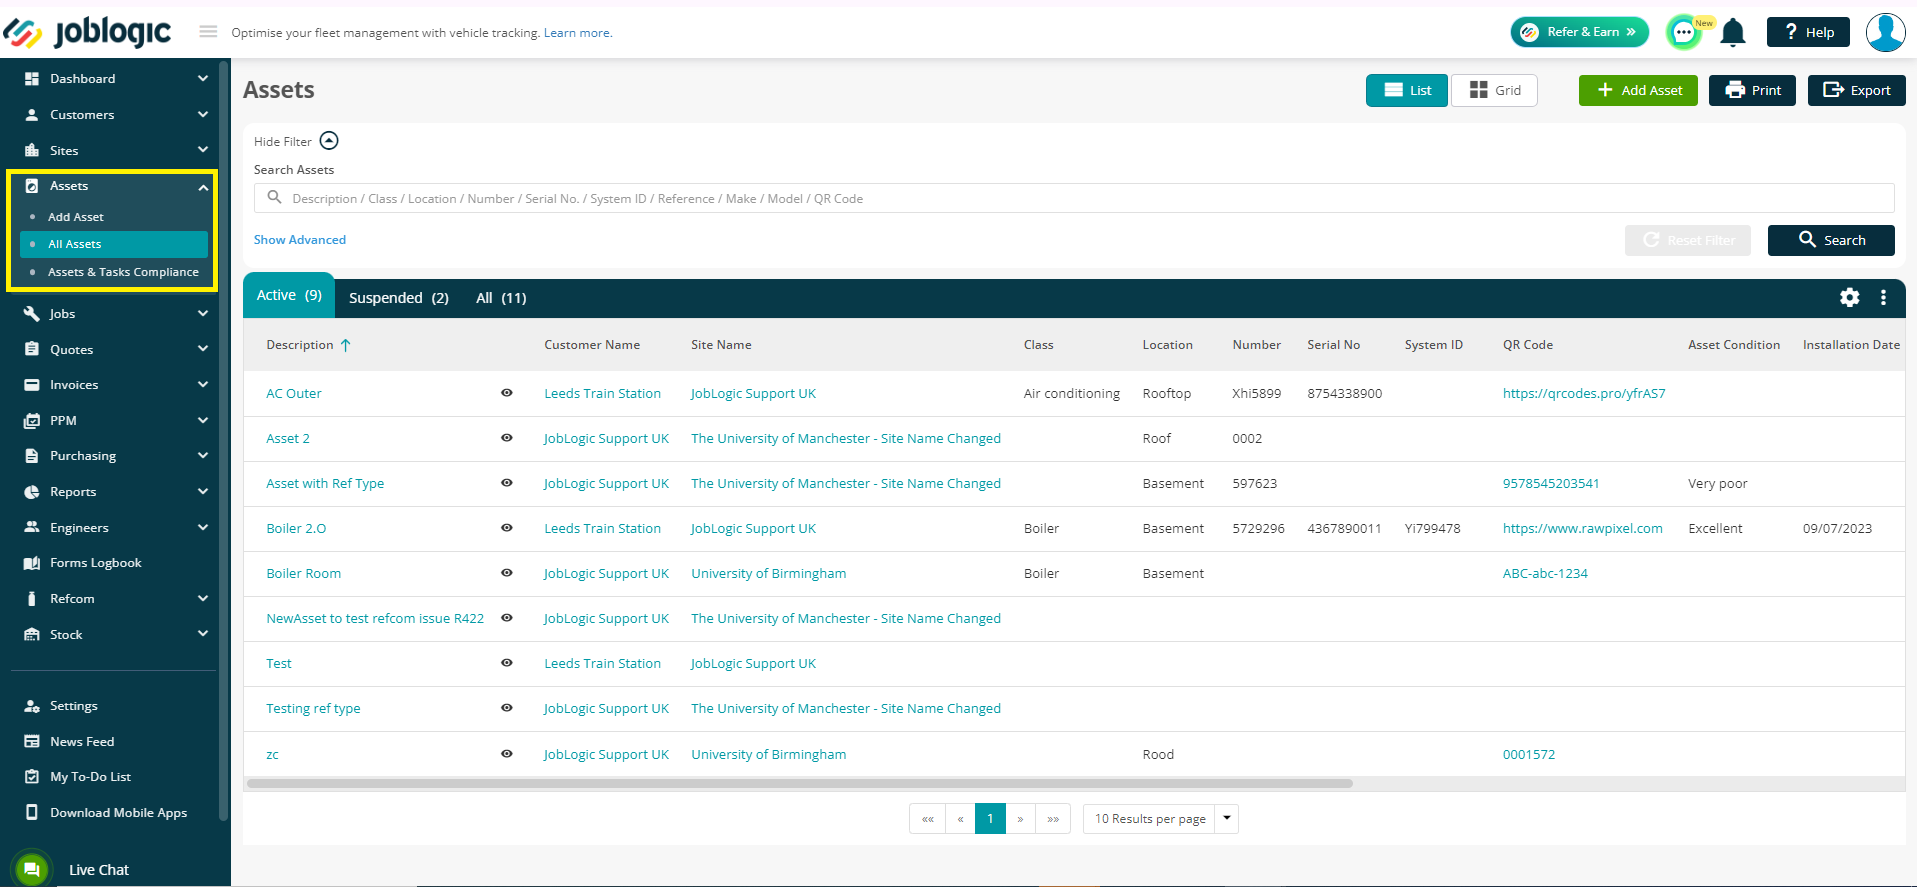Click the Search Assets input field
Screen dimensions: 1917x887
[1074, 198]
